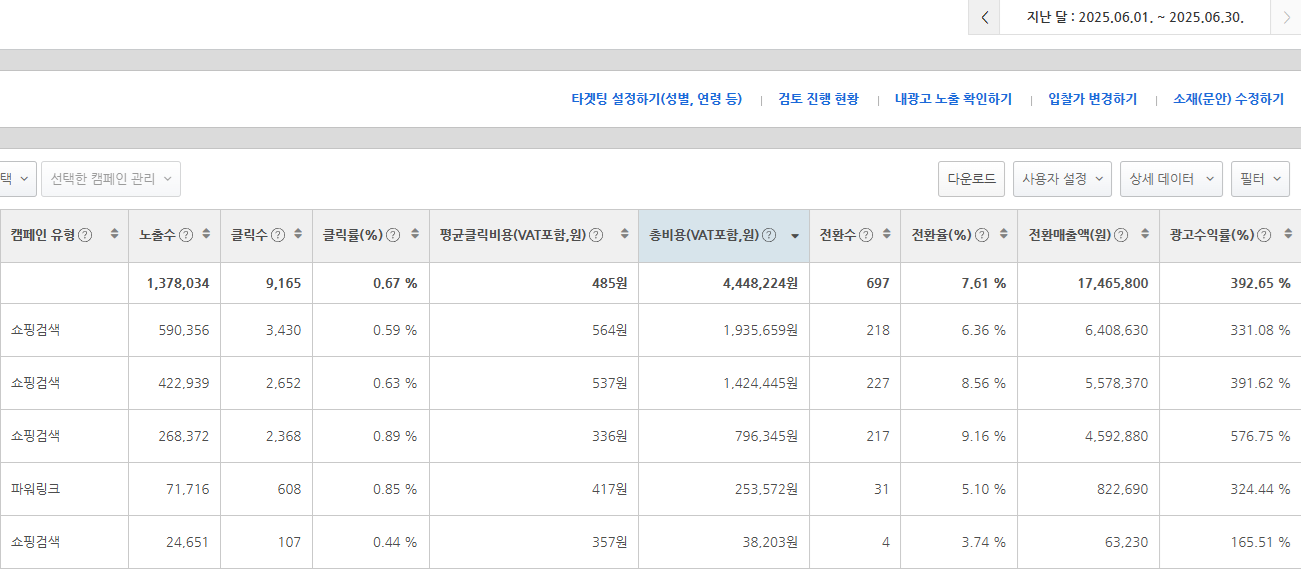1301x569 pixels.
Task: Click the 소재(문안) 수정하기 link
Action: (x=1228, y=99)
